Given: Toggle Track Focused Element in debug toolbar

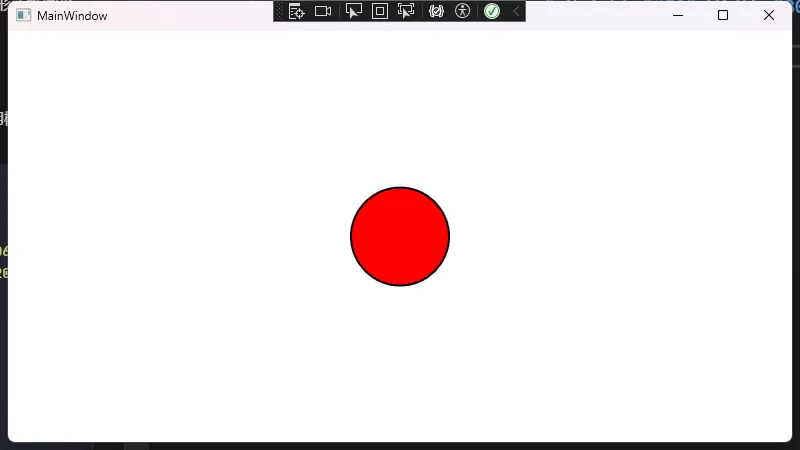Looking at the screenshot, I should tap(406, 11).
